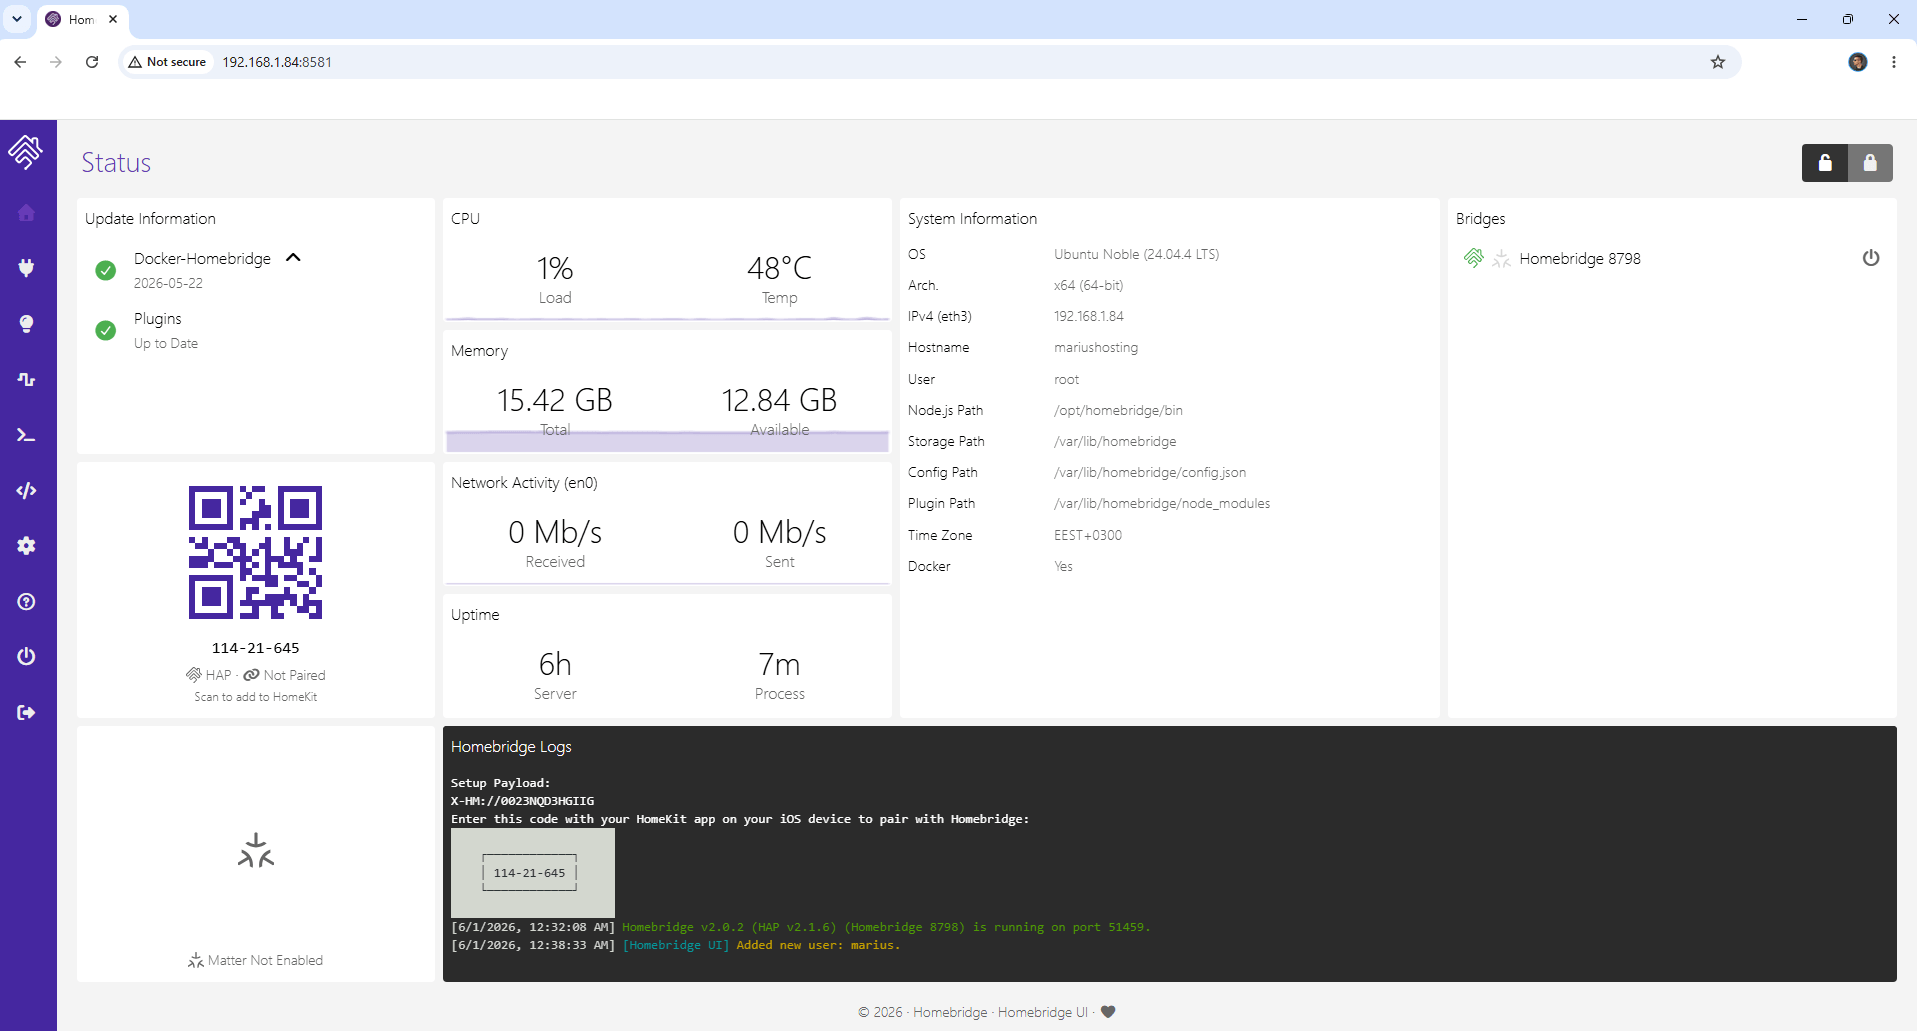Open Settings gear icon in sidebar
The height and width of the screenshot is (1031, 1917).
tap(26, 546)
